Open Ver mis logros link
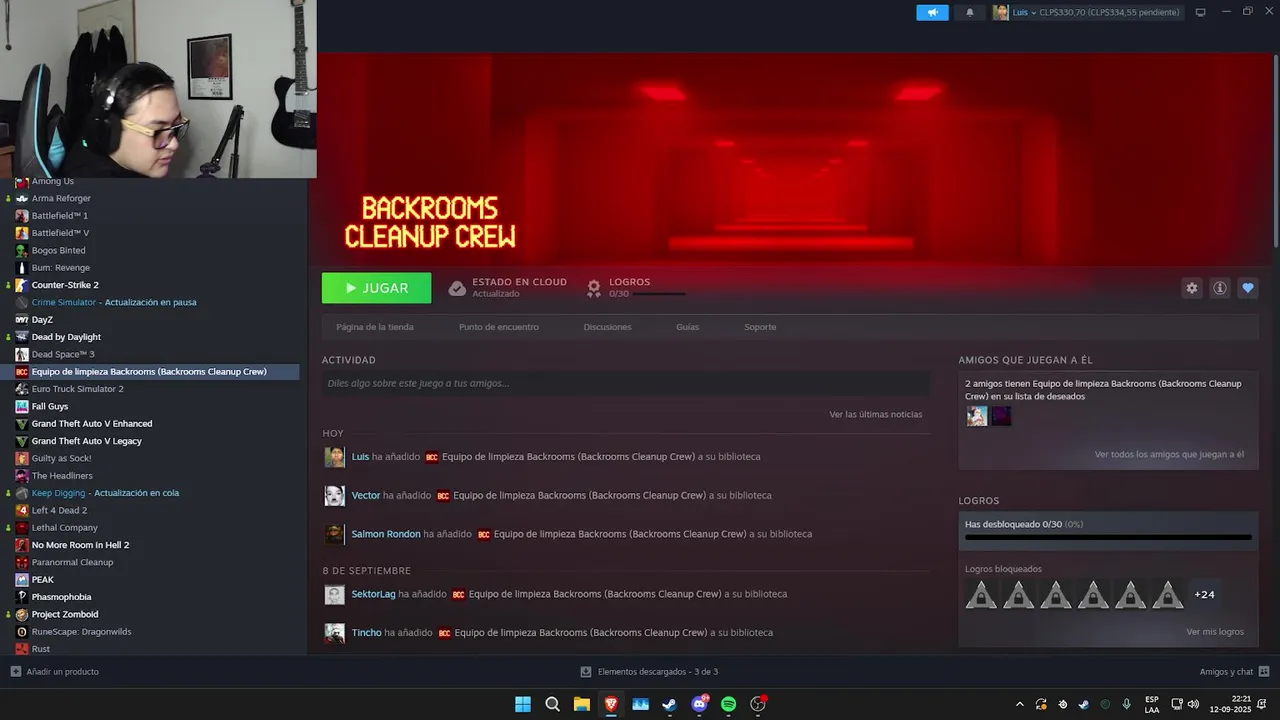Image resolution: width=1280 pixels, height=720 pixels. (1215, 632)
